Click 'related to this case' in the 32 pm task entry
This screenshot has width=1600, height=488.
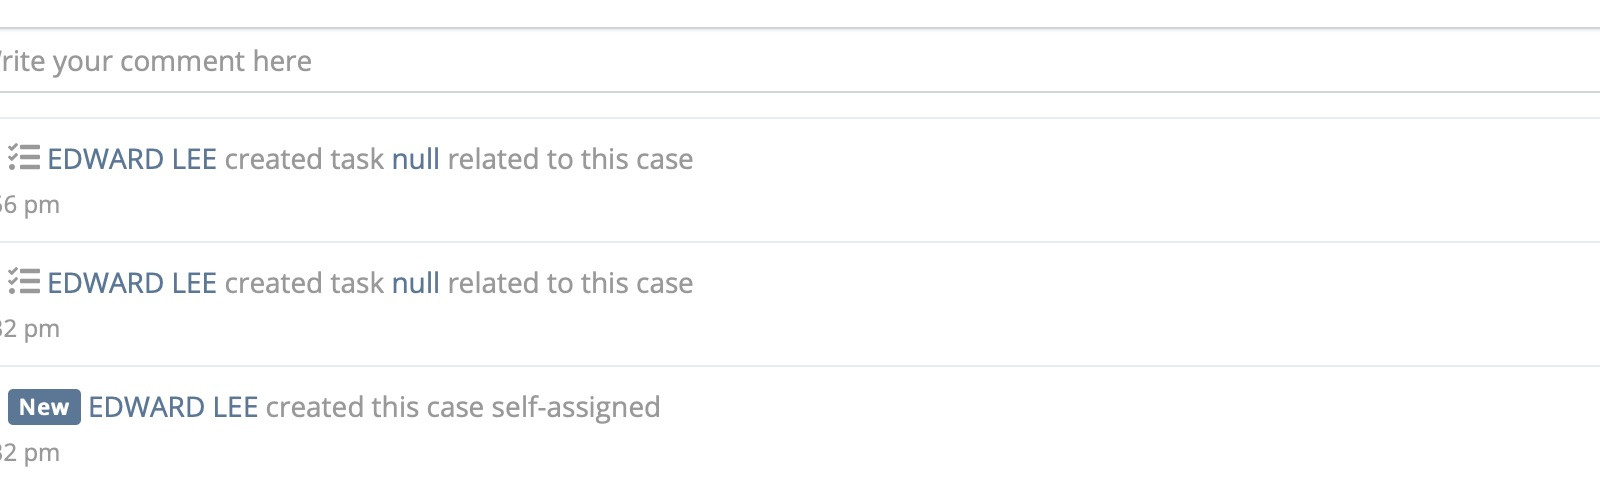click(x=570, y=283)
